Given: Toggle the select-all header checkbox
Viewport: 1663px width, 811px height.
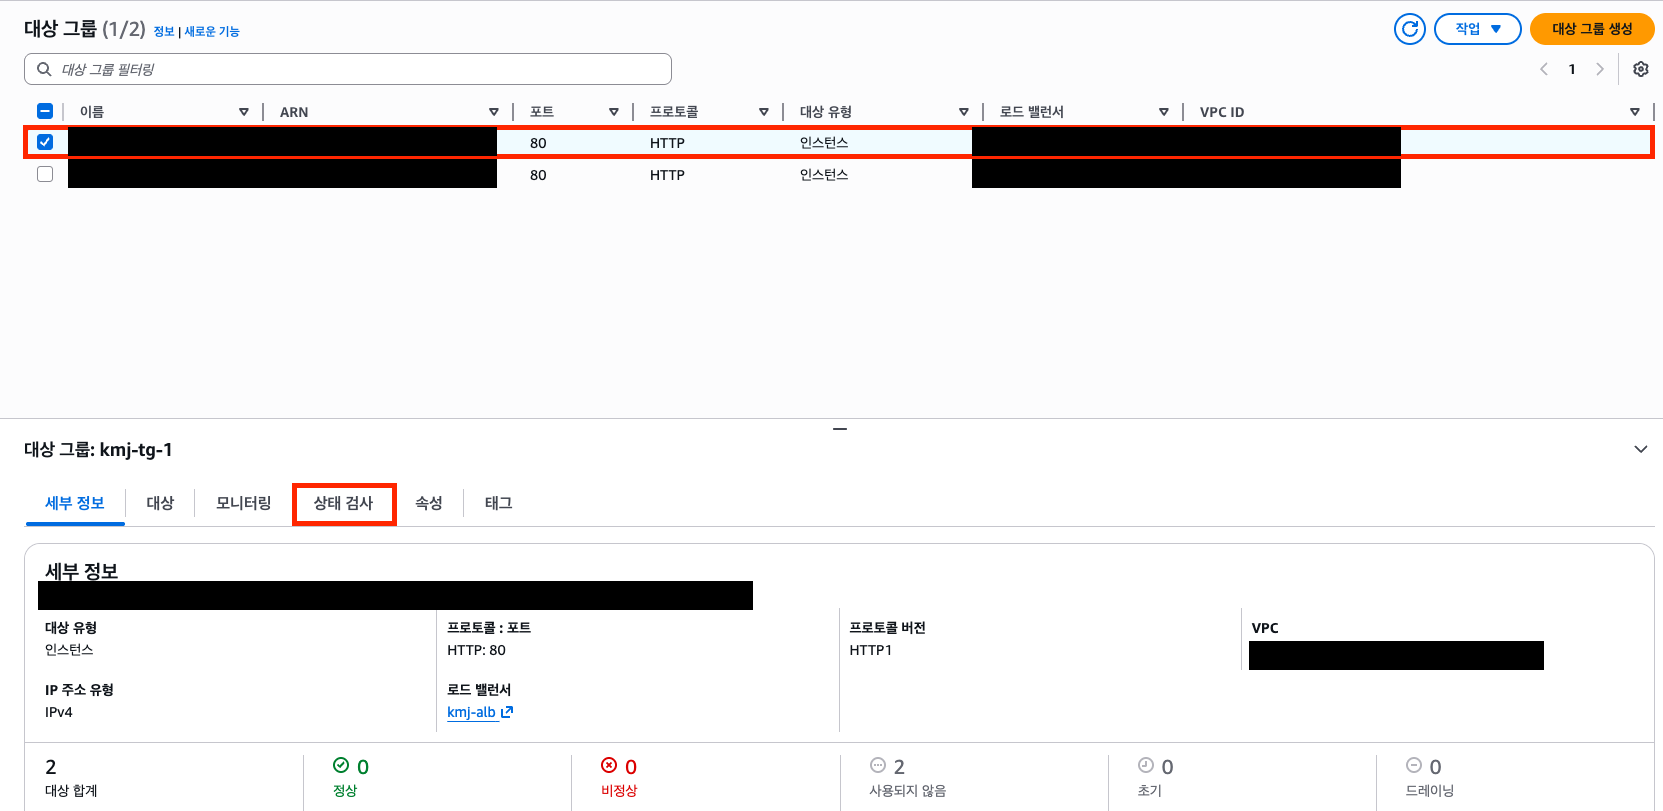Looking at the screenshot, I should pyautogui.click(x=45, y=111).
